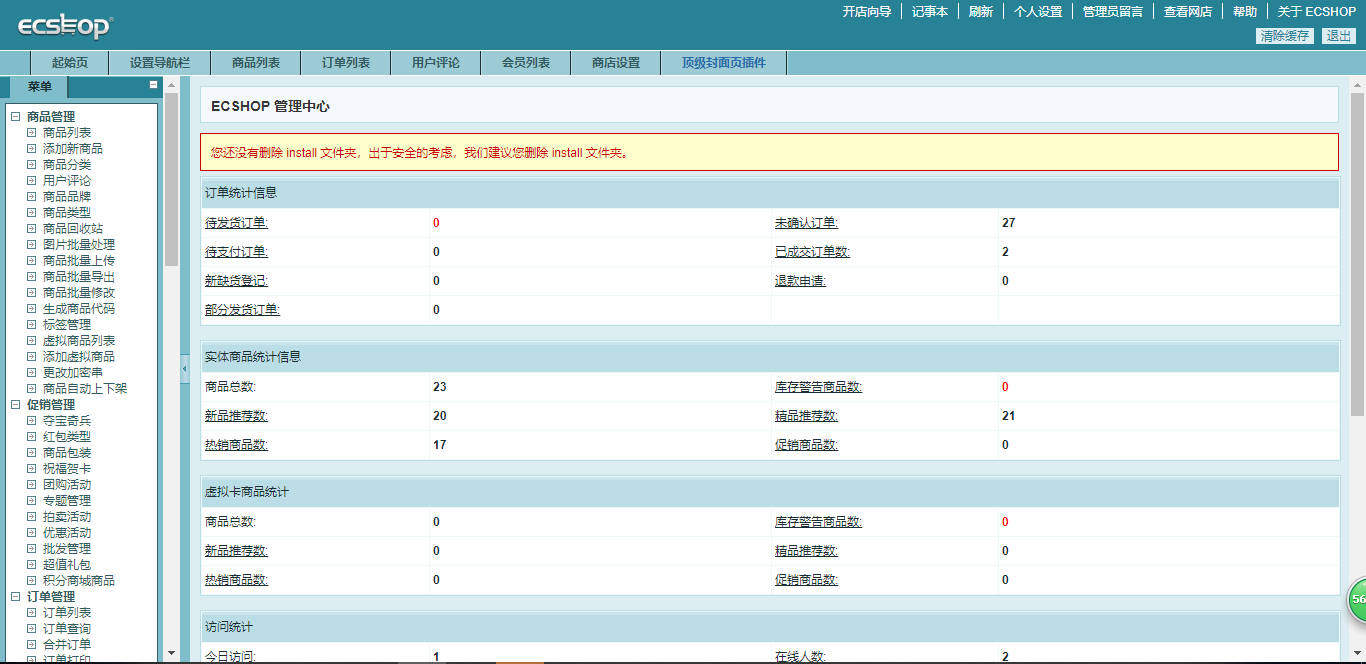Open the 开店向导 wizard
Viewport: 1366px width, 664px height.
(x=867, y=11)
